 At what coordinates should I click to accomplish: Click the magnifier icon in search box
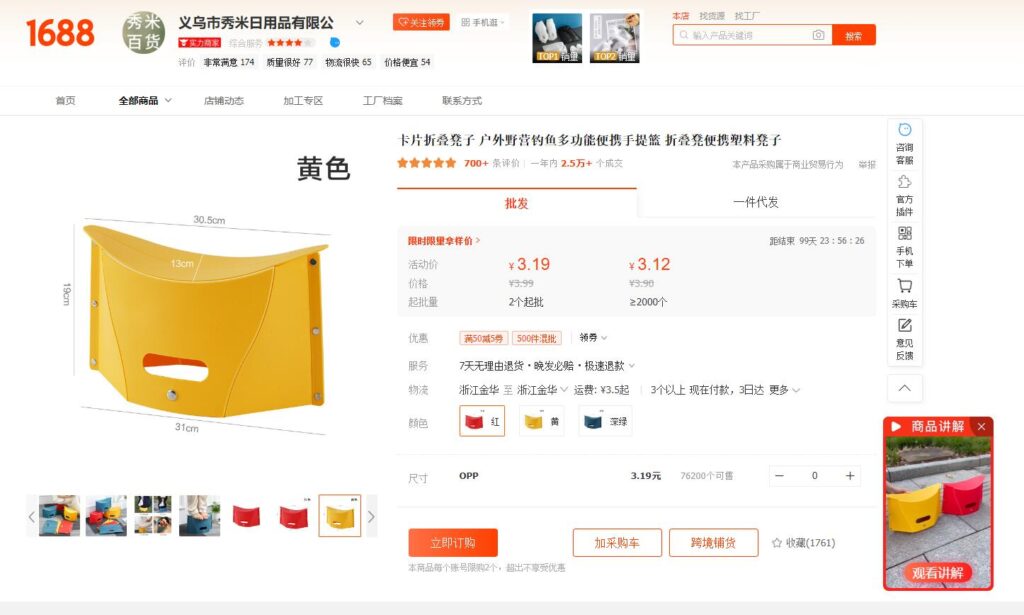(x=684, y=35)
